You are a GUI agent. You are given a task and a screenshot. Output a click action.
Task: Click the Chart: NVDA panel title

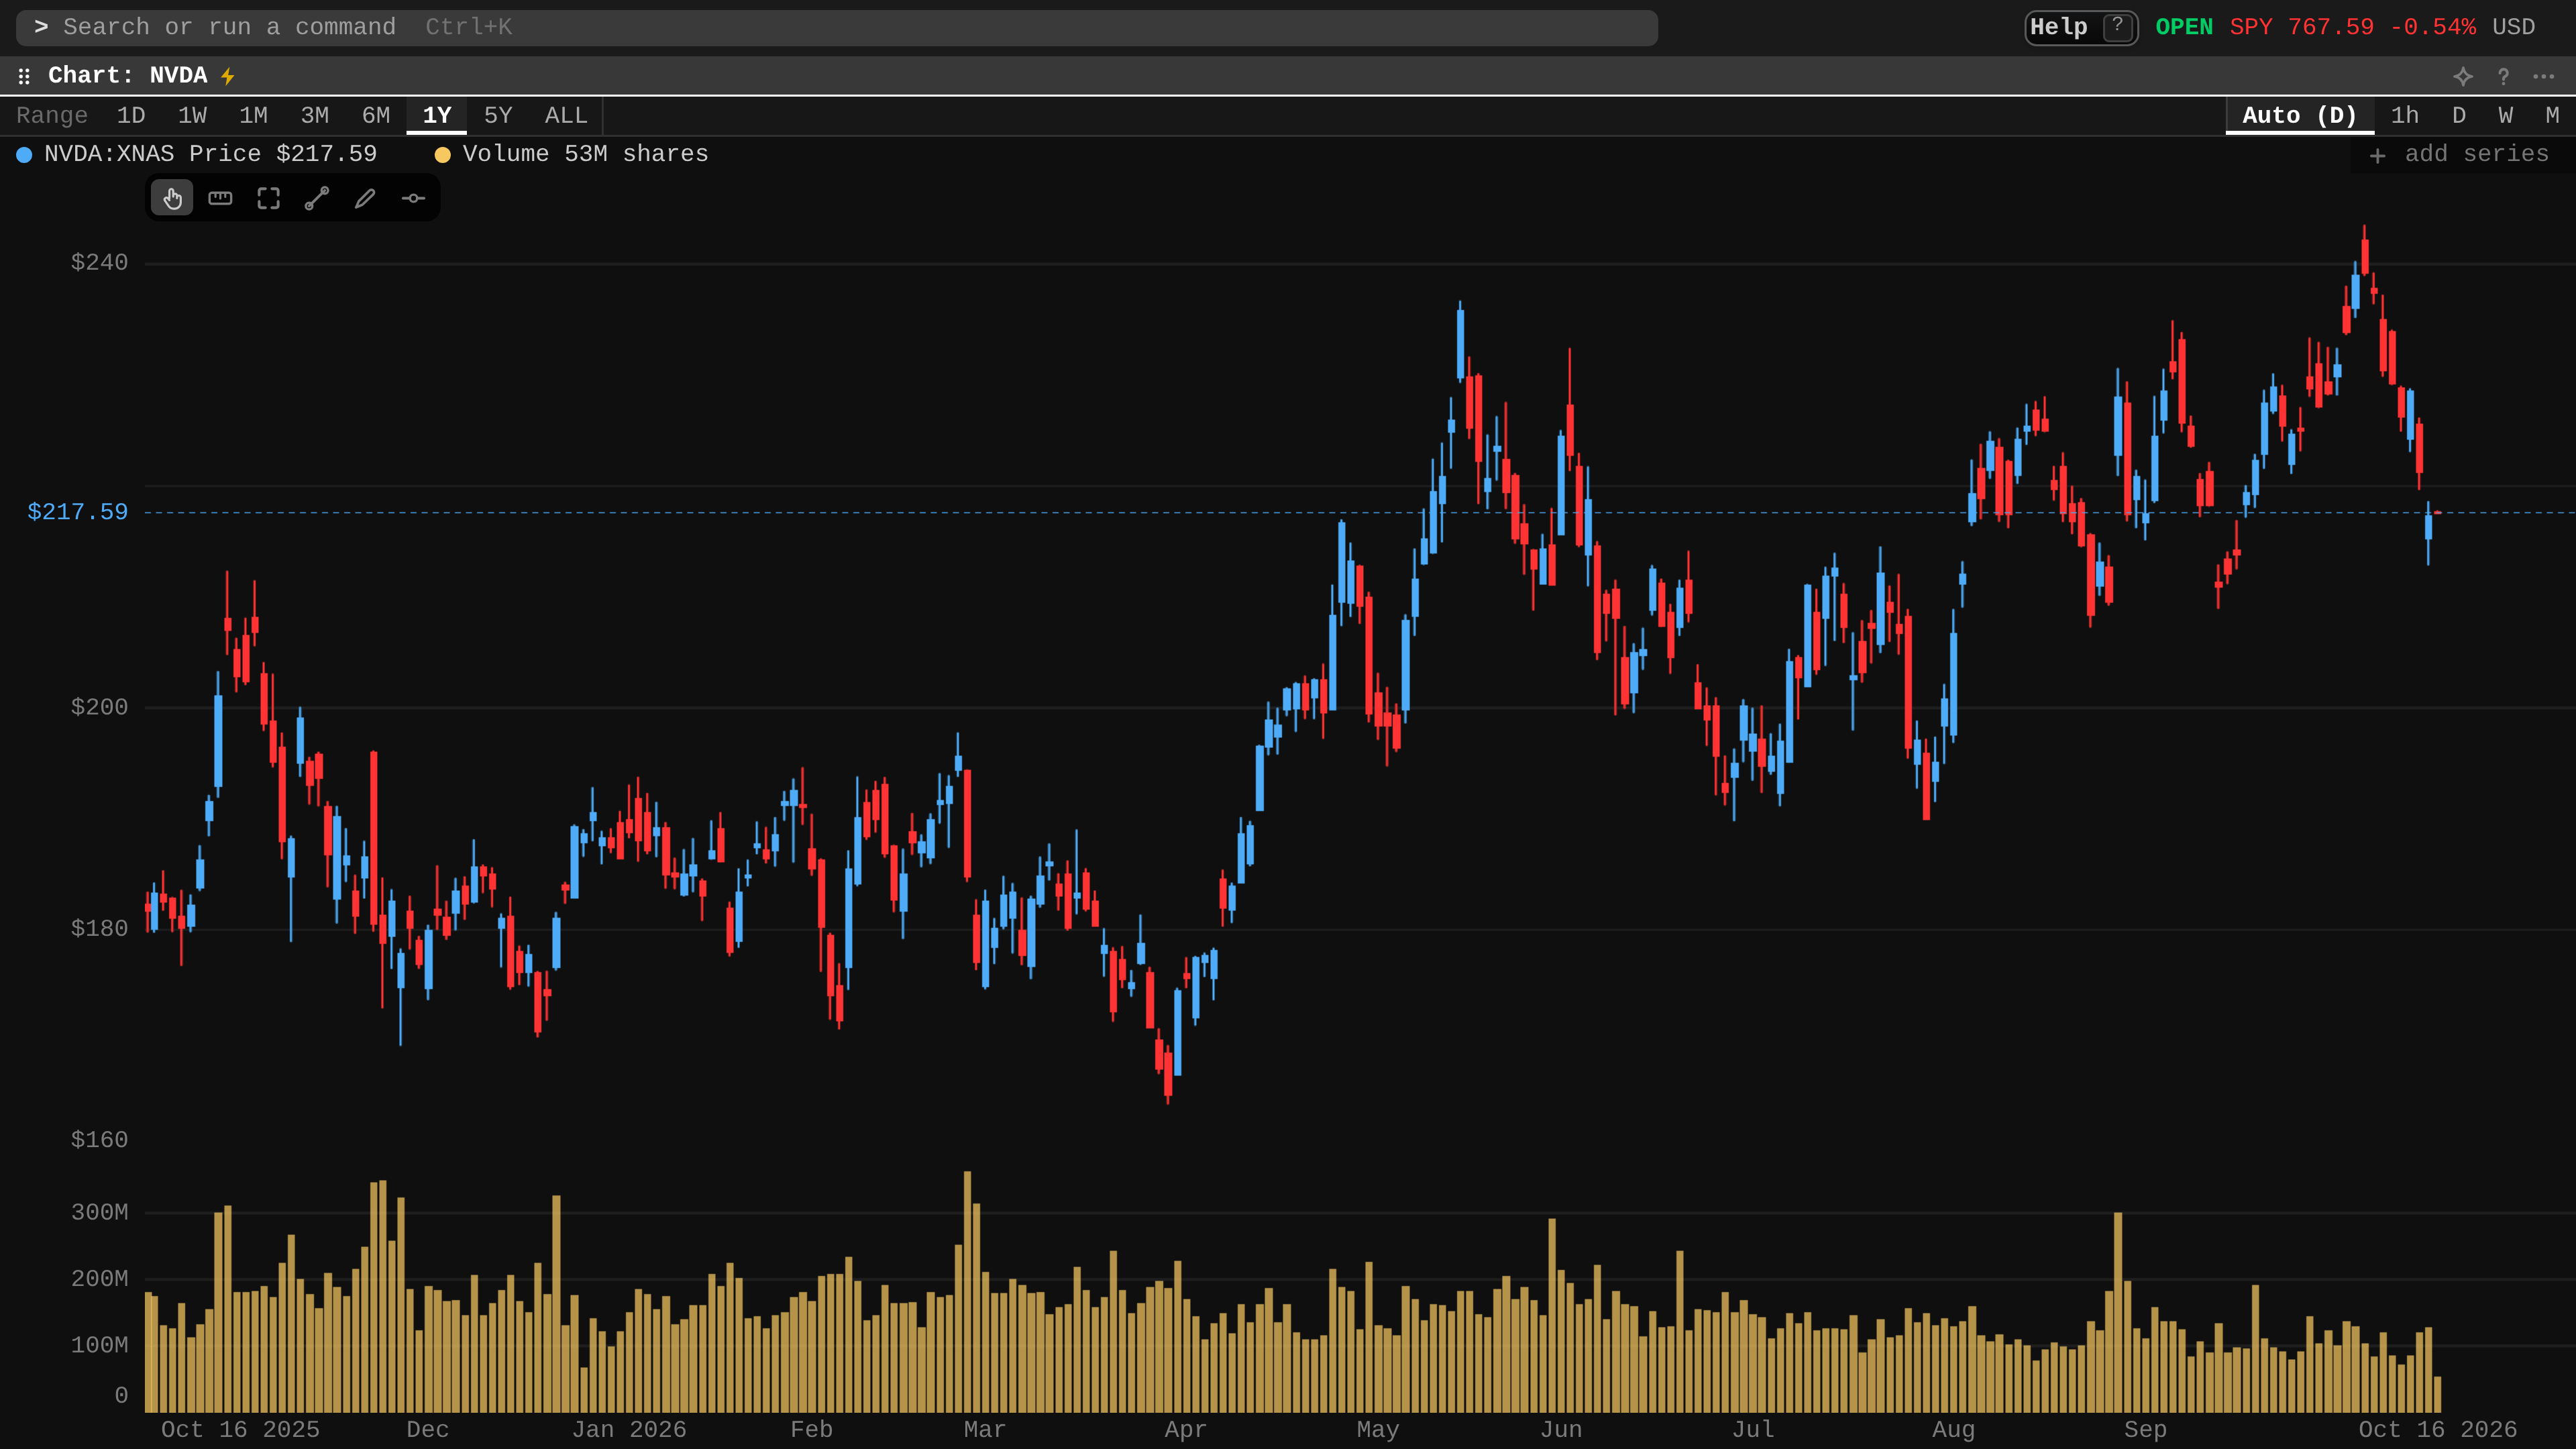(127, 76)
